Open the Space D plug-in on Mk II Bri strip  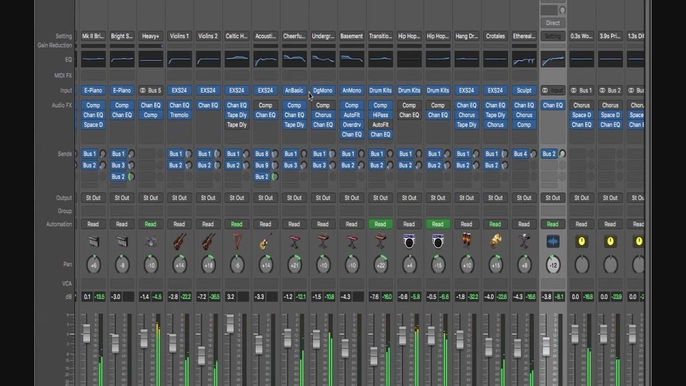(93, 125)
